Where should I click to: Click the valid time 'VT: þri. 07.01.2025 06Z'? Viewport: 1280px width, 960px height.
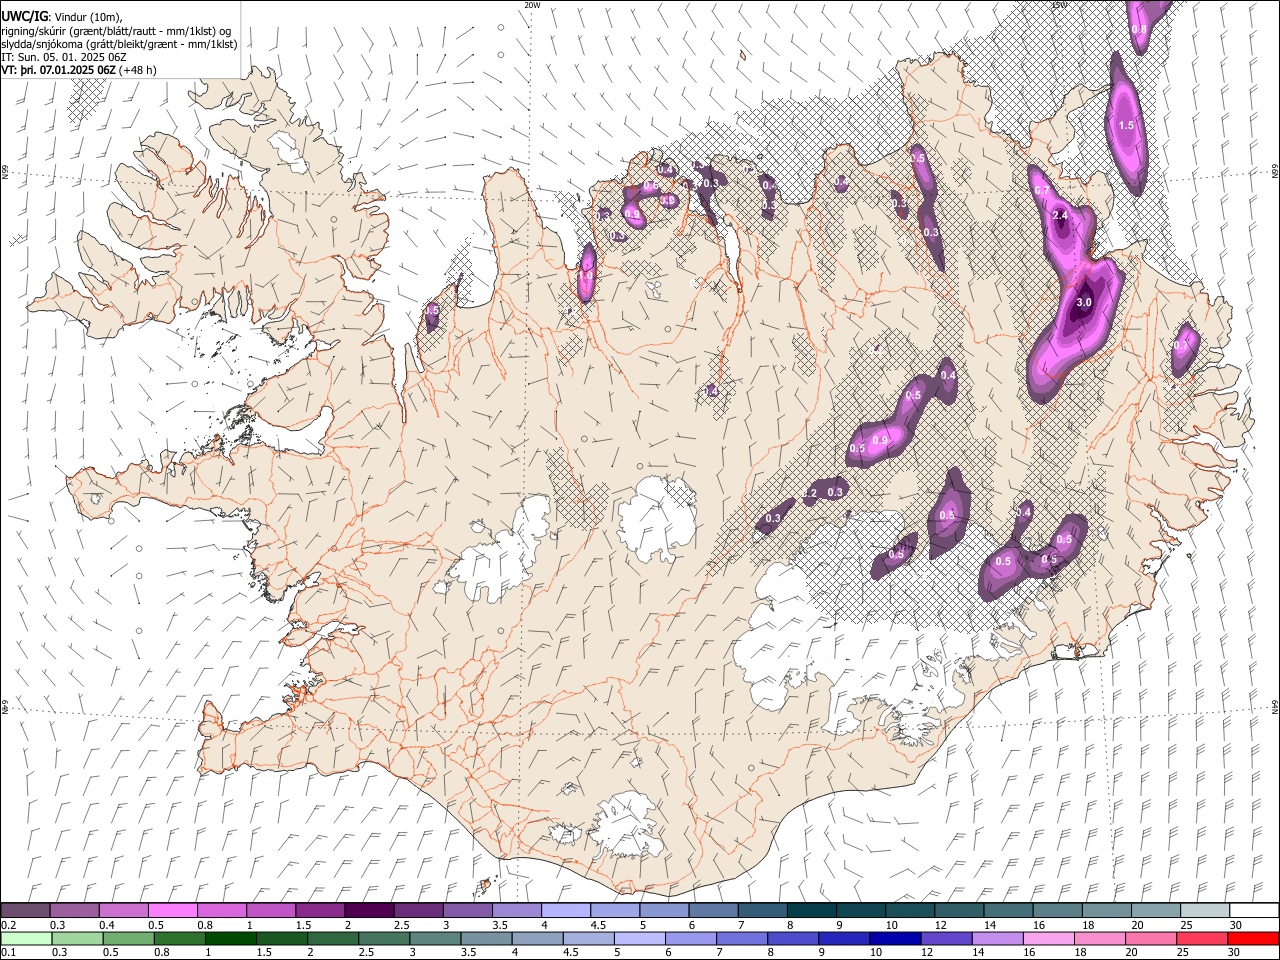58,70
